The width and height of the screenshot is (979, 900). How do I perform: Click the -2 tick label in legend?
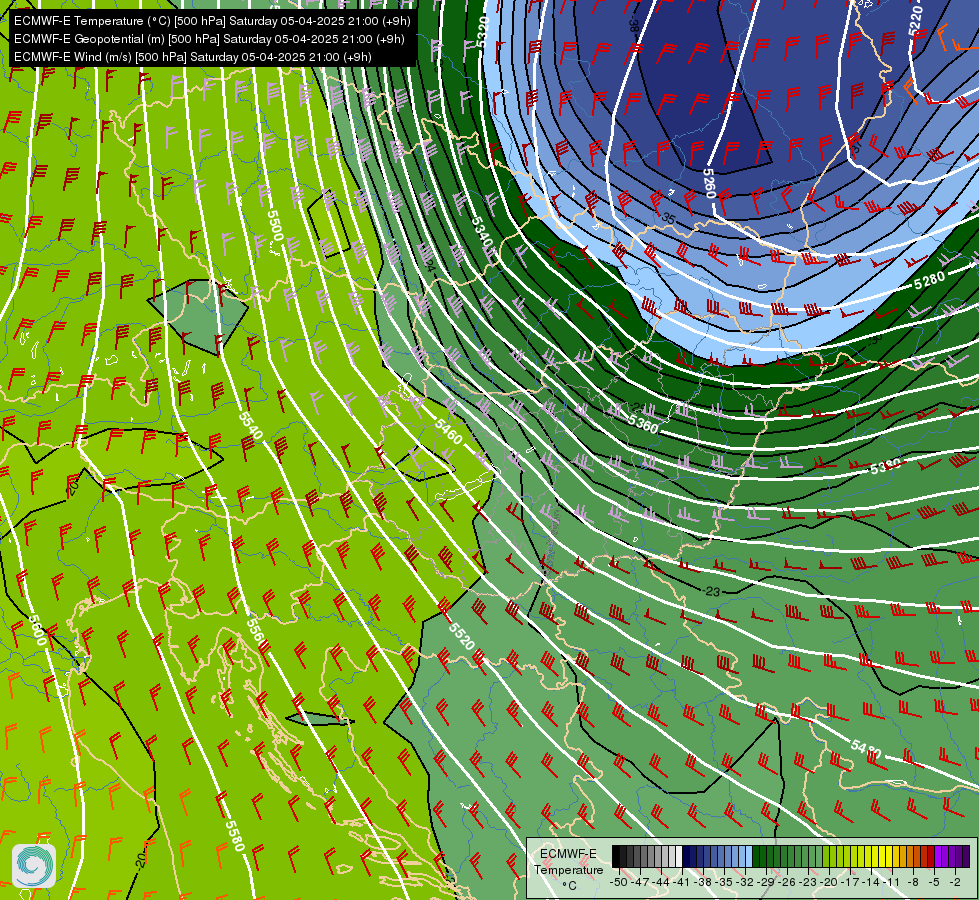coord(955,882)
